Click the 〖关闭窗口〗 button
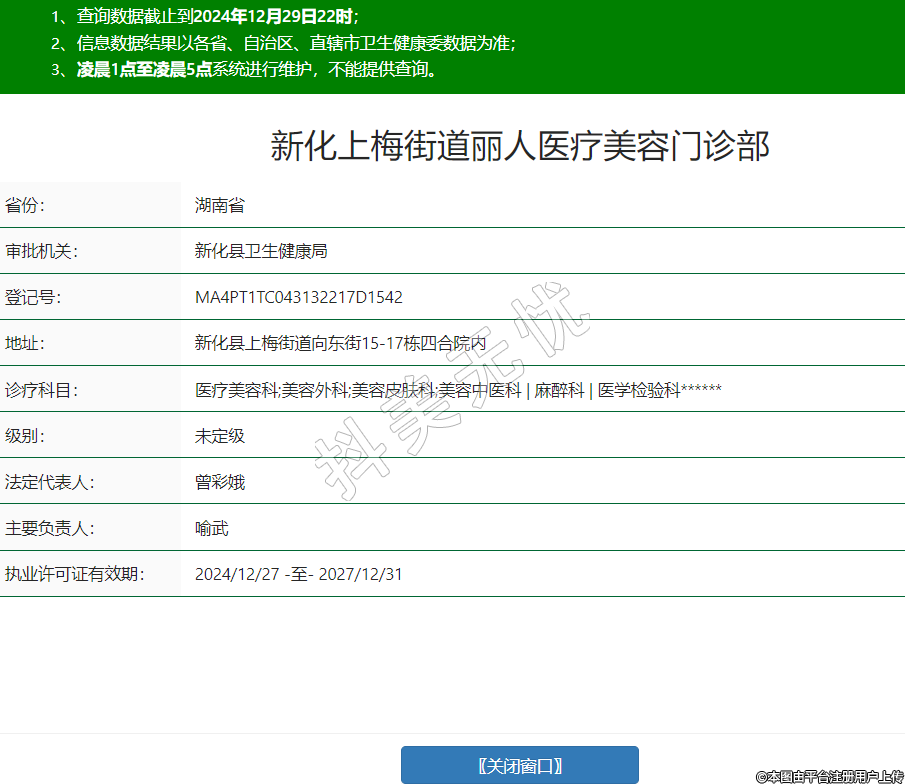 click(519, 766)
